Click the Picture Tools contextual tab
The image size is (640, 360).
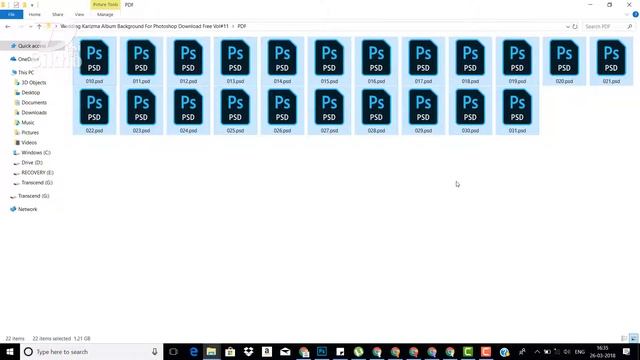(105, 4)
